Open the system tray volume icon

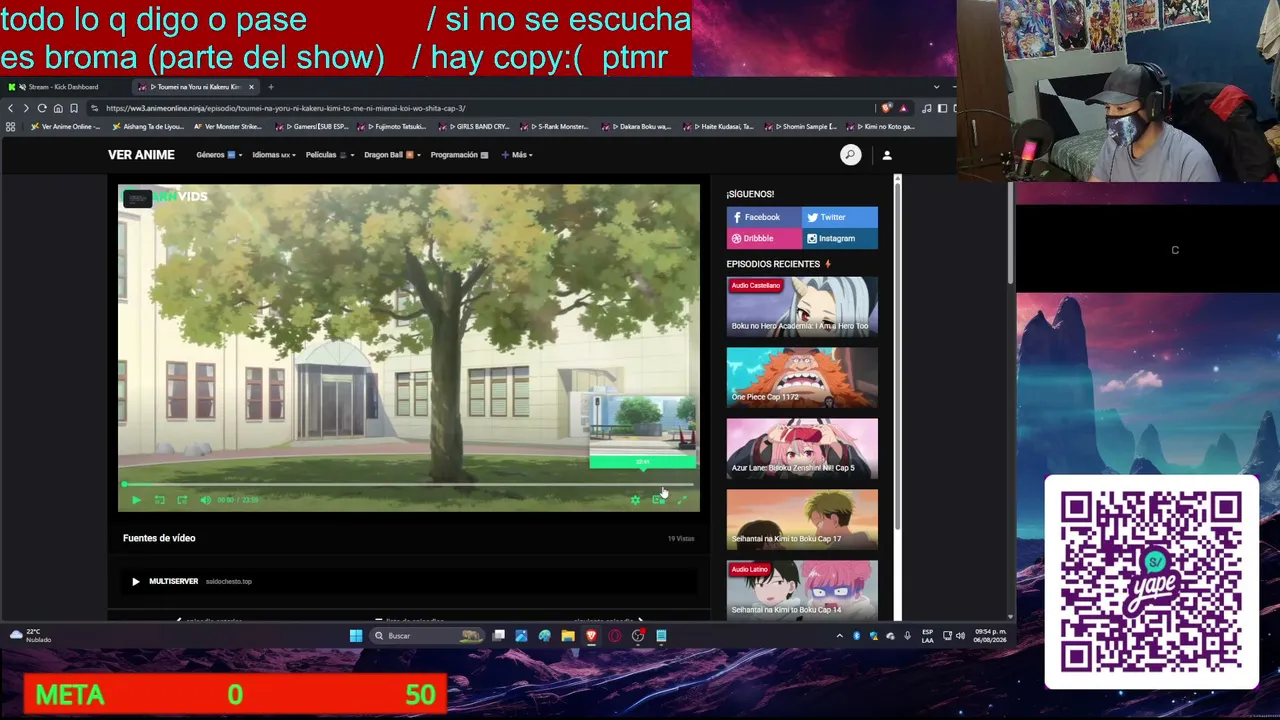(x=960, y=636)
